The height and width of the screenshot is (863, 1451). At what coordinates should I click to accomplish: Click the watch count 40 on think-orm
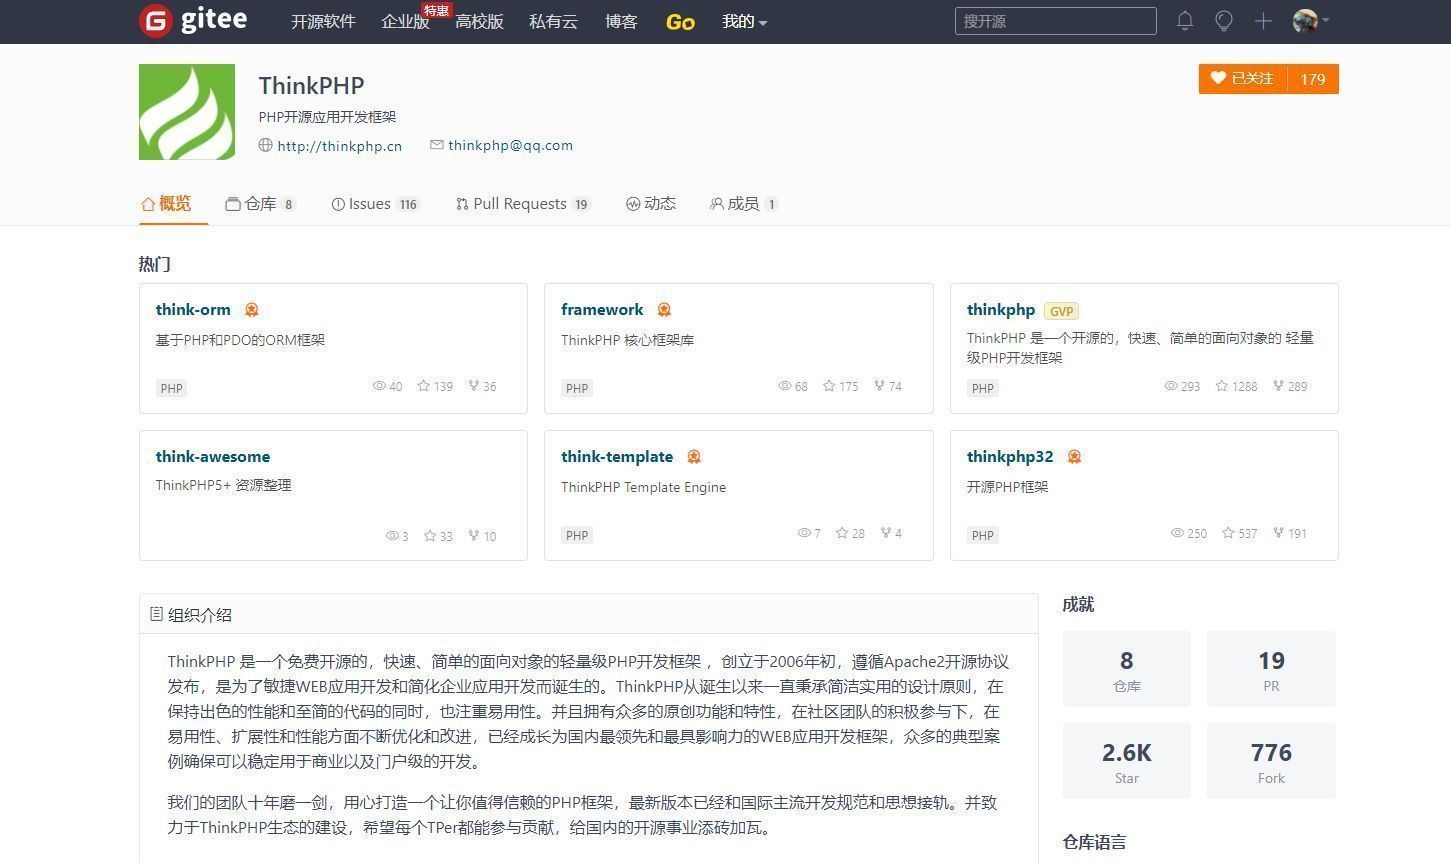(x=388, y=386)
